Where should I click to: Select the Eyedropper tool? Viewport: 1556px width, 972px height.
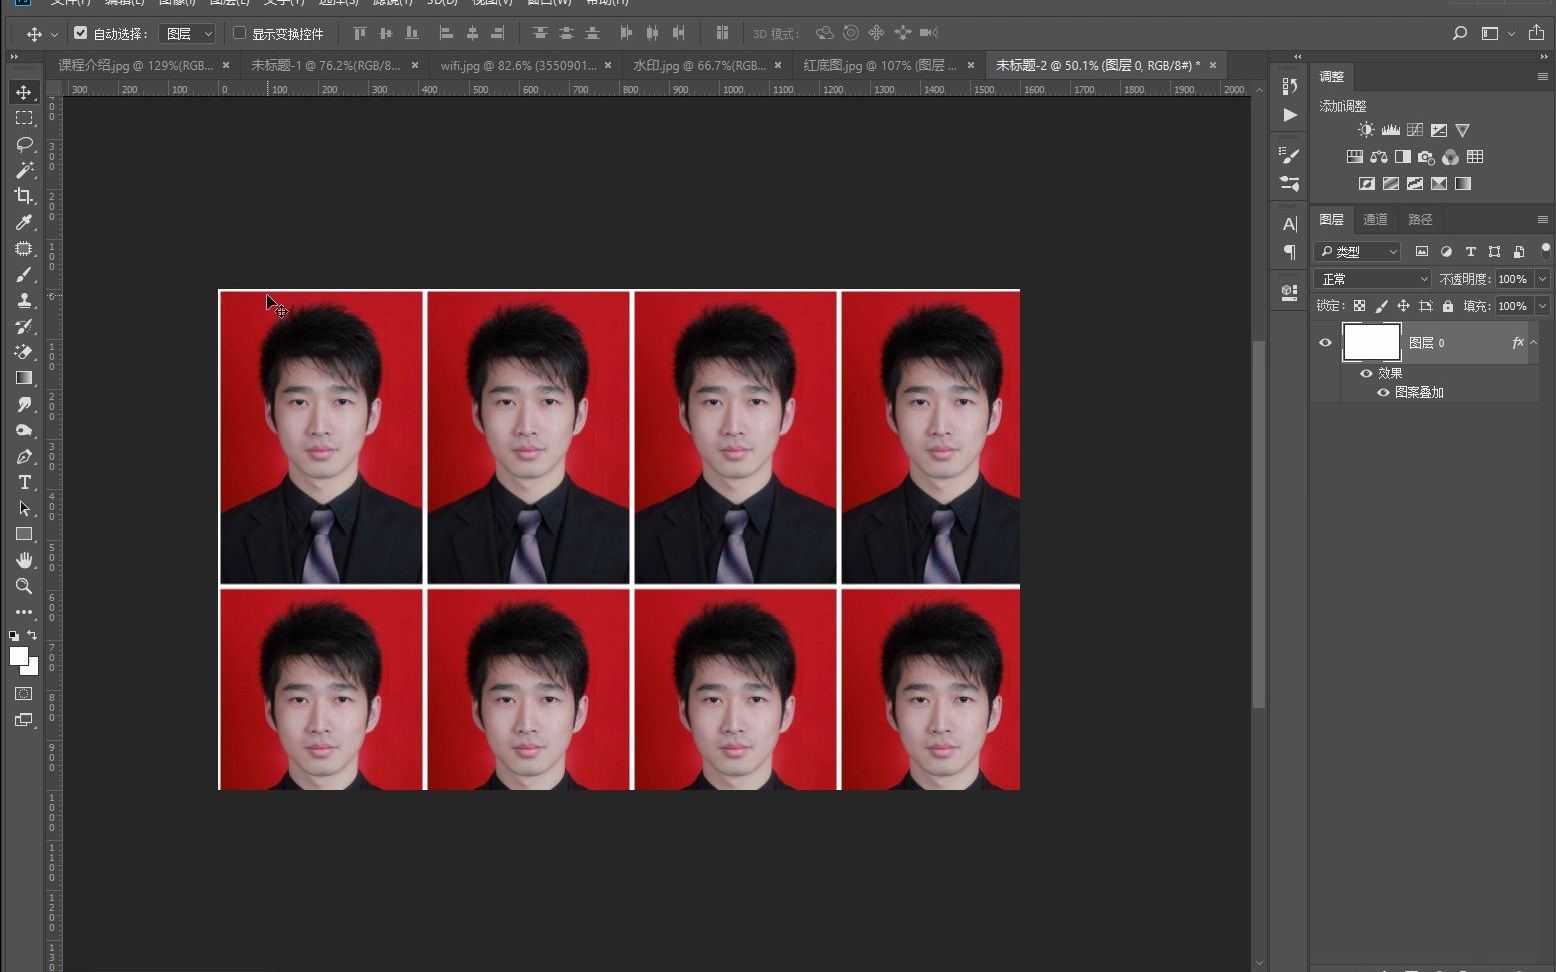coord(24,222)
